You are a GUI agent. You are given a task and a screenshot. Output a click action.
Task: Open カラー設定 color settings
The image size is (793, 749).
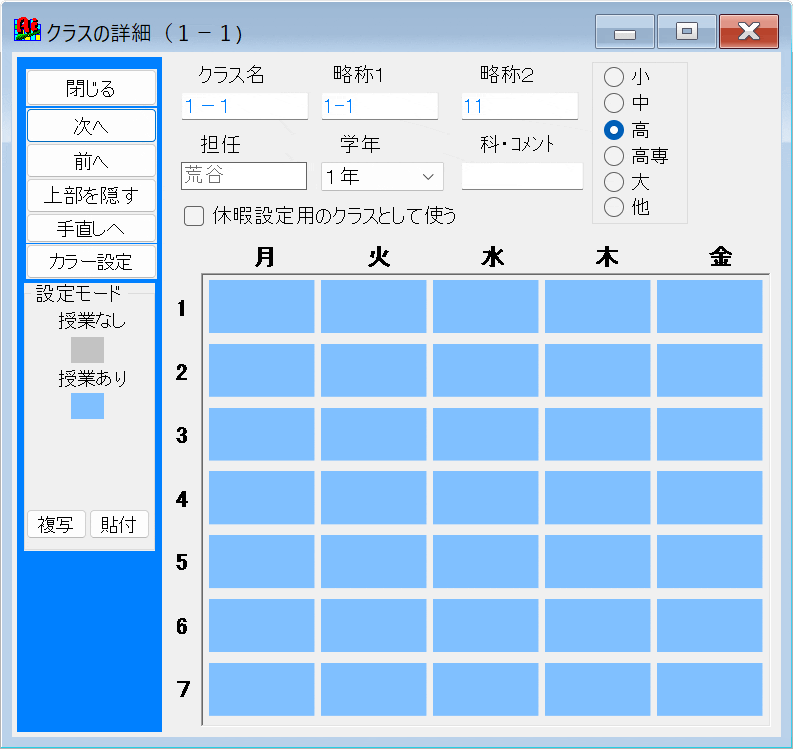[x=91, y=261]
